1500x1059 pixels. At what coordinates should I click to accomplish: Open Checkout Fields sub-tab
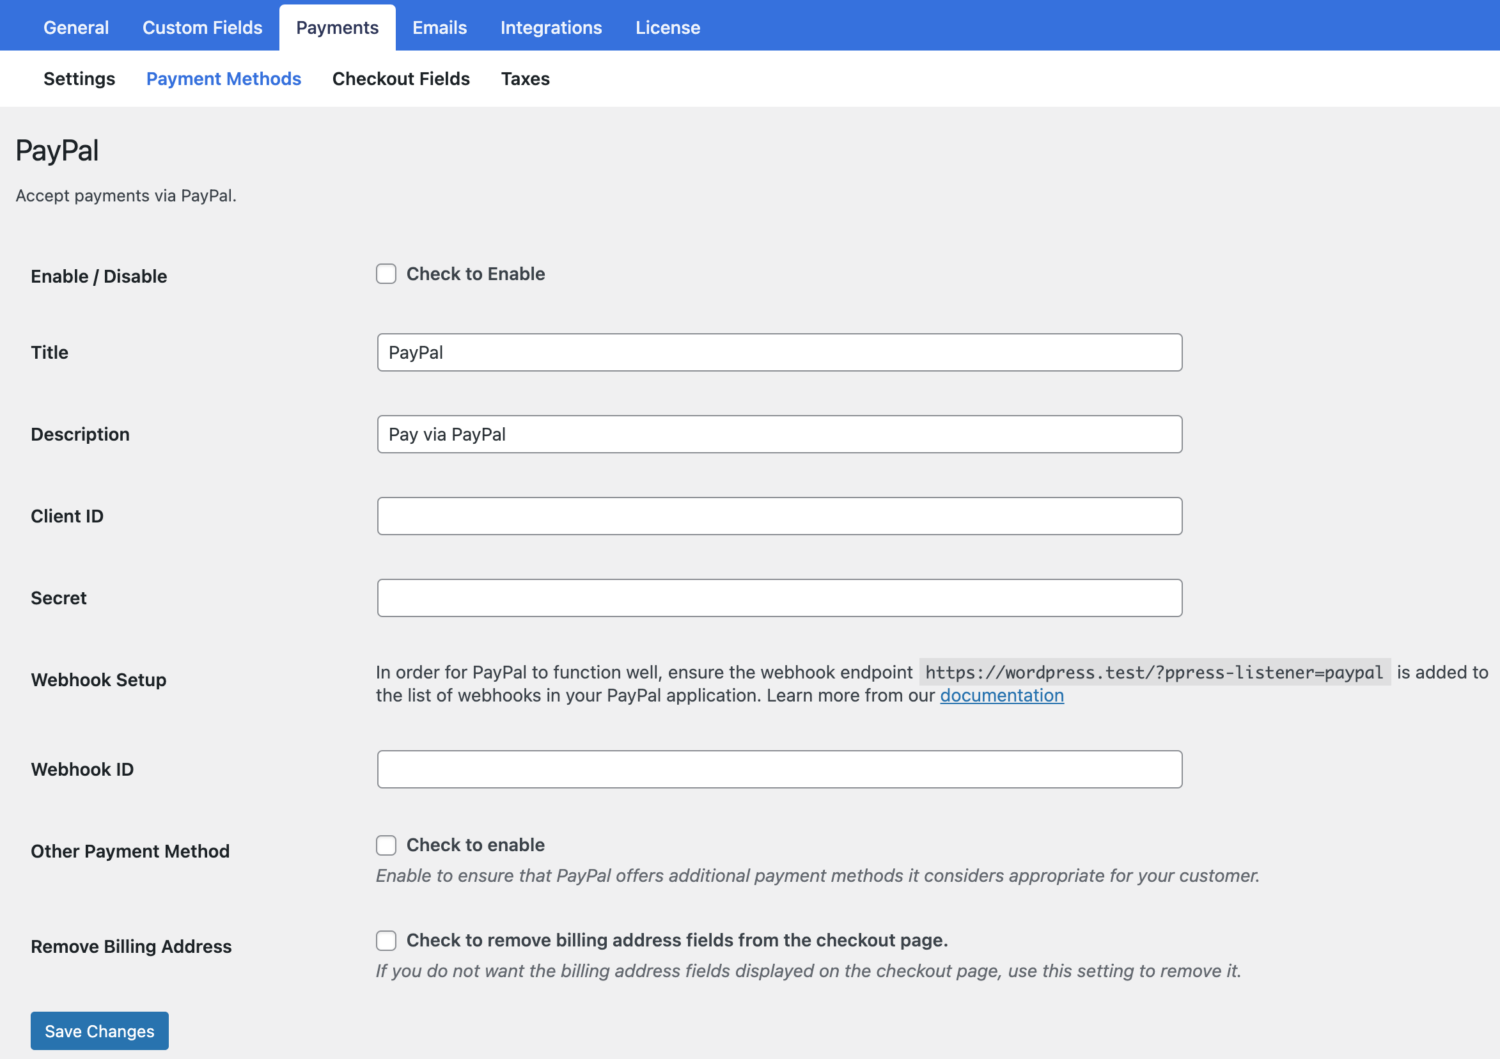(401, 78)
